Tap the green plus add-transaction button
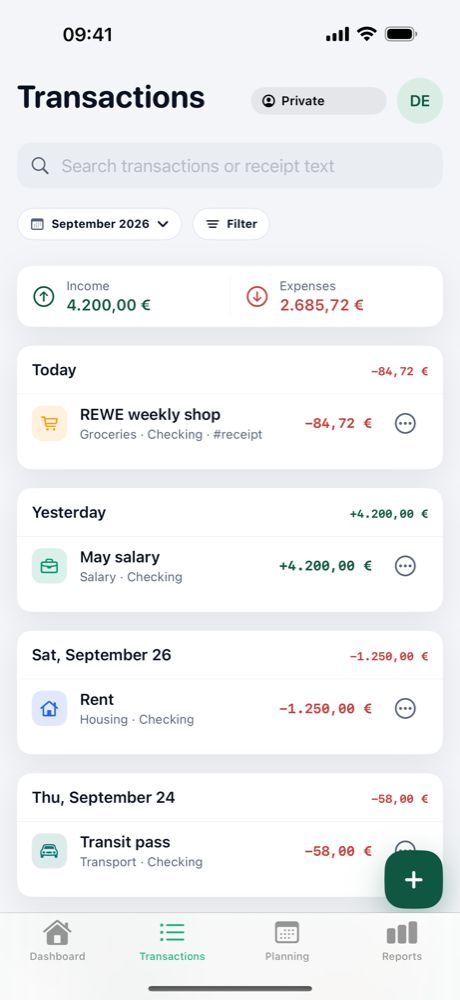 pos(413,879)
